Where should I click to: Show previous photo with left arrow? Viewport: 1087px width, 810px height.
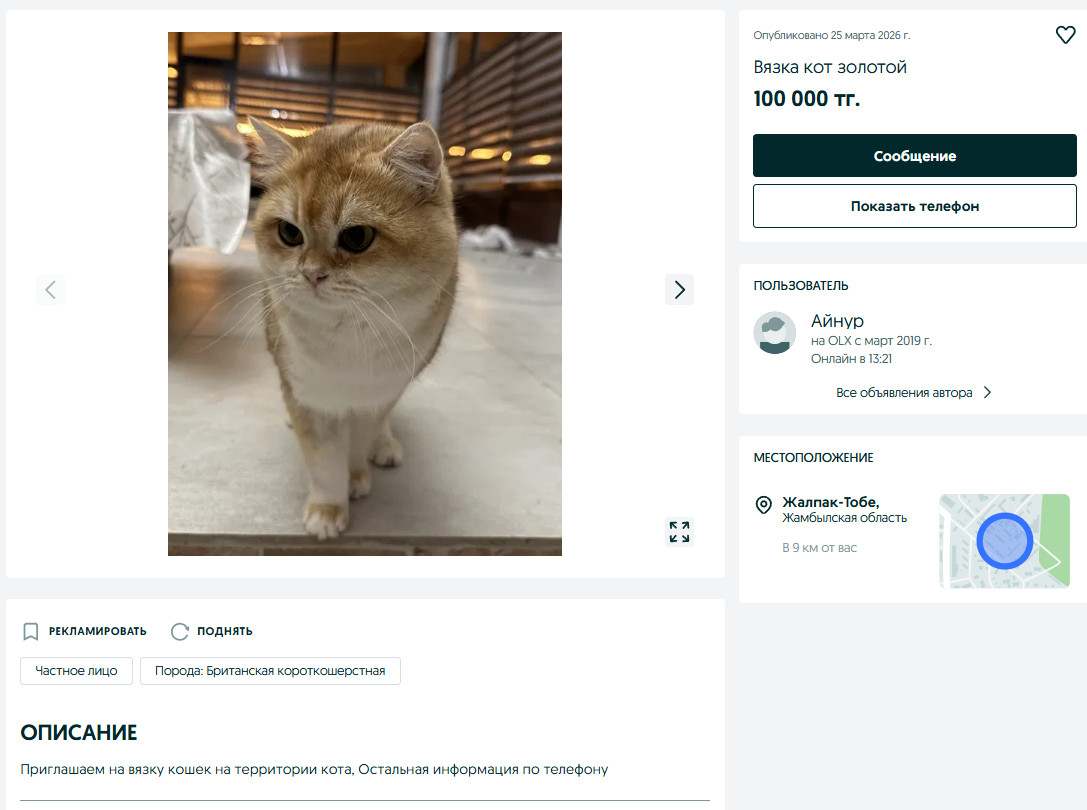[x=50, y=290]
